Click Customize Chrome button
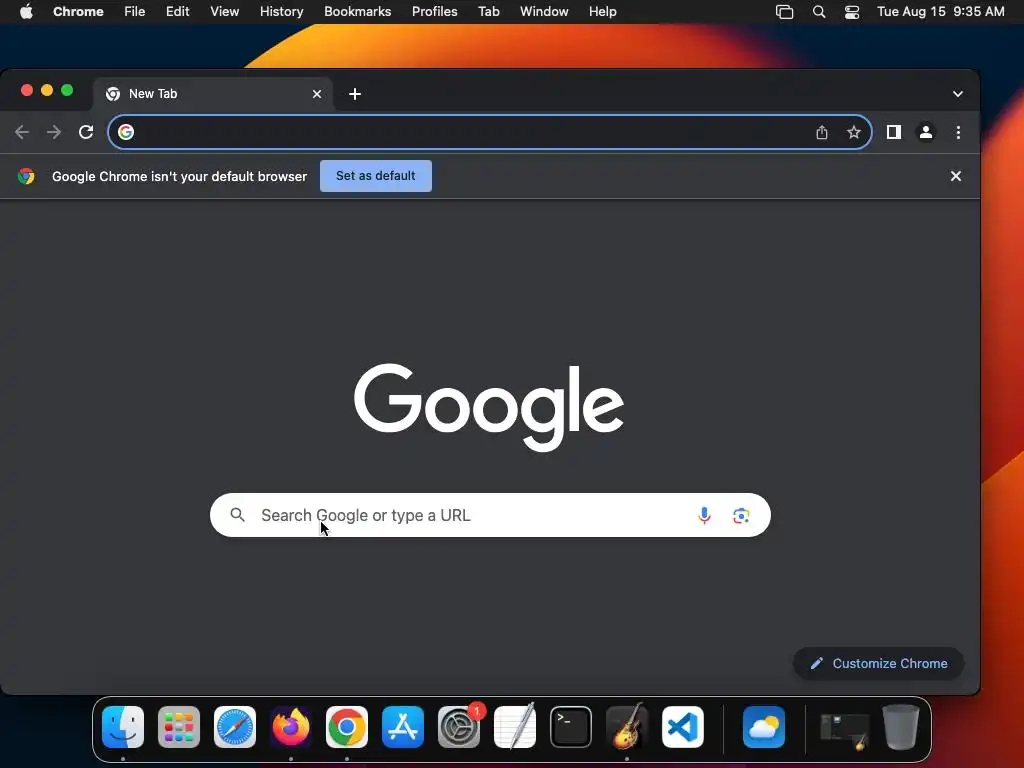 coord(878,664)
